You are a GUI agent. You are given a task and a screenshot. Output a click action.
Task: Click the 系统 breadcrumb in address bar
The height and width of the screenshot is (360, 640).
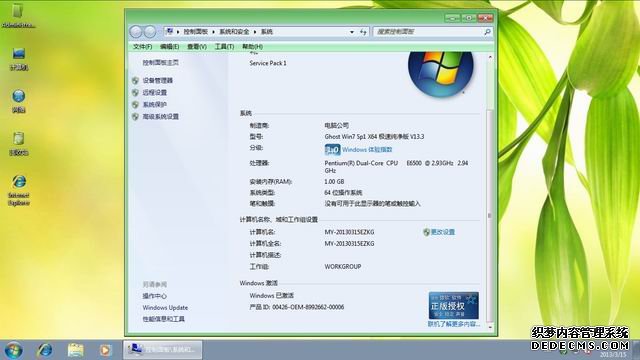click(267, 32)
